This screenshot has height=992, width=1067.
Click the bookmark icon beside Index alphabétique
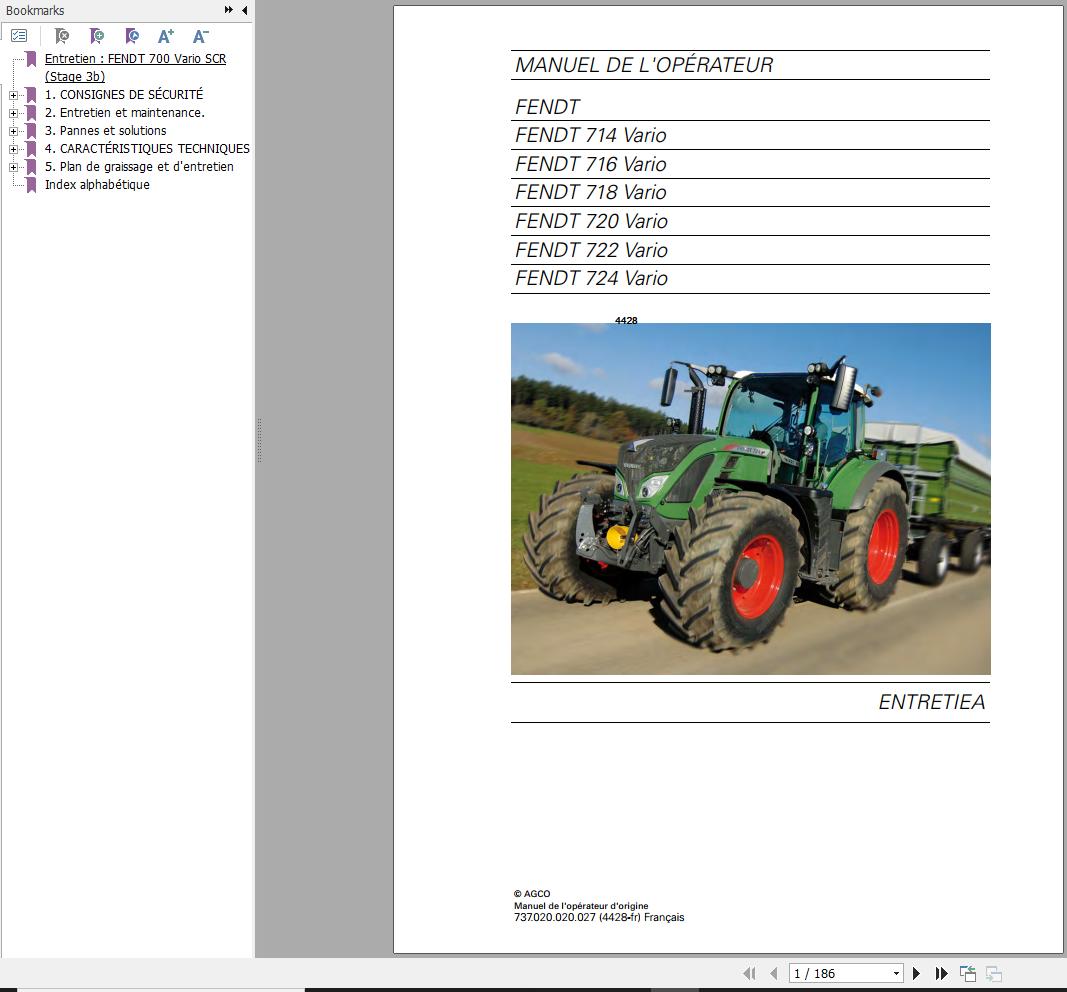click(31, 184)
